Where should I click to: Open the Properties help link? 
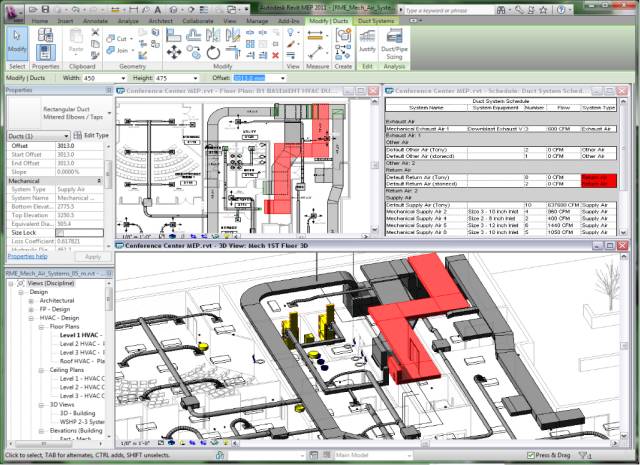tap(27, 256)
